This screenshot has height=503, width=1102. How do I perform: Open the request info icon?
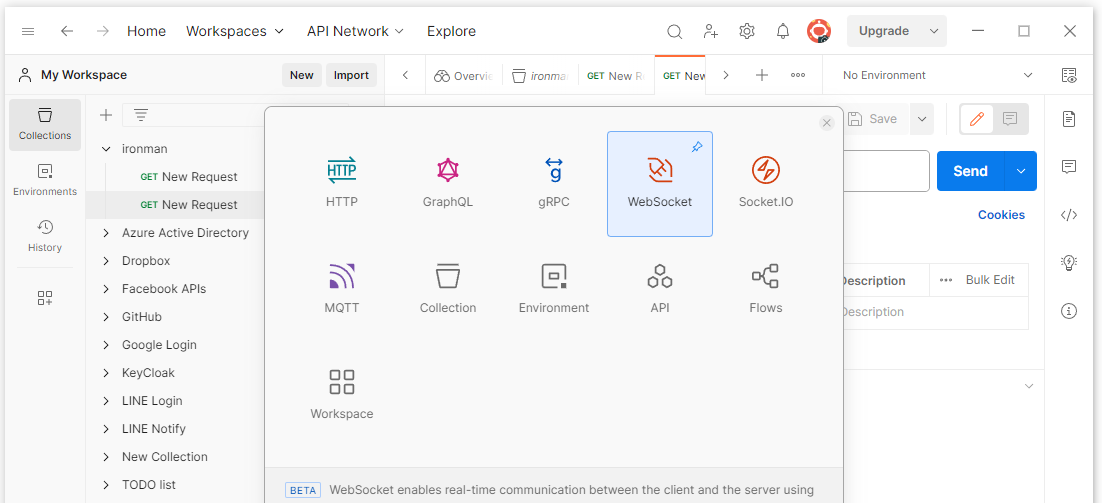(x=1069, y=311)
